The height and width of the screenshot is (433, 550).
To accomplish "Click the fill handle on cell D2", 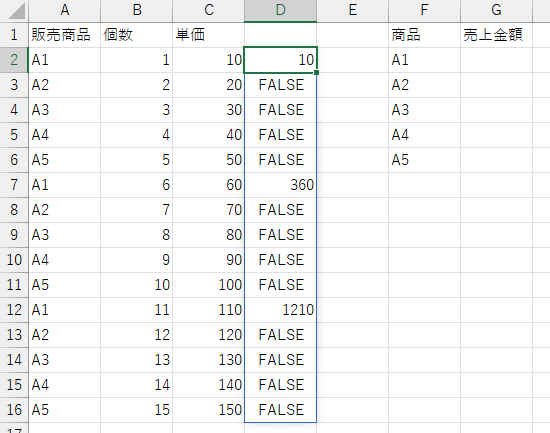I will point(316,72).
